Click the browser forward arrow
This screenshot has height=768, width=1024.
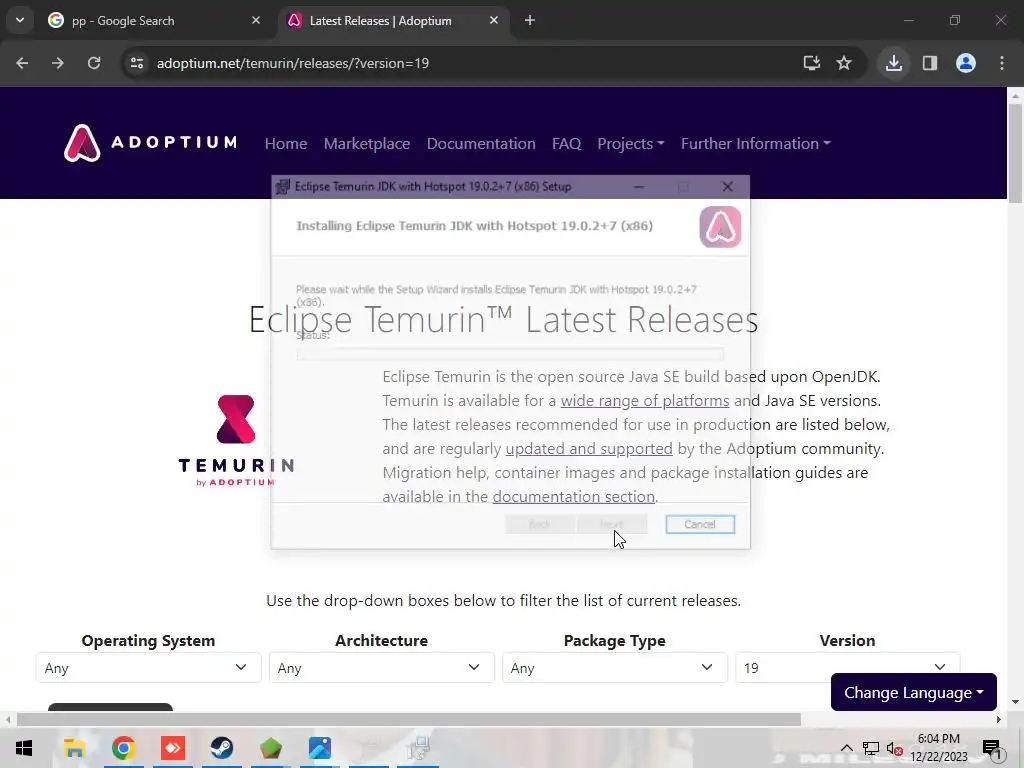tap(58, 63)
